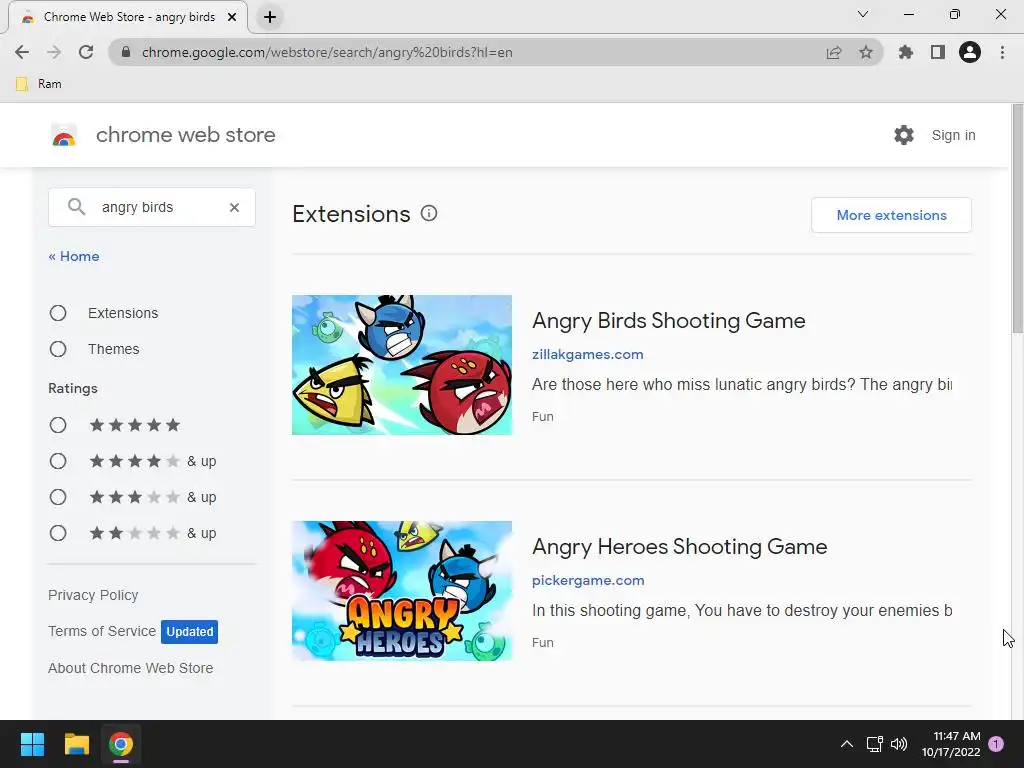
Task: Open File Explorer from taskbar
Action: coord(76,744)
